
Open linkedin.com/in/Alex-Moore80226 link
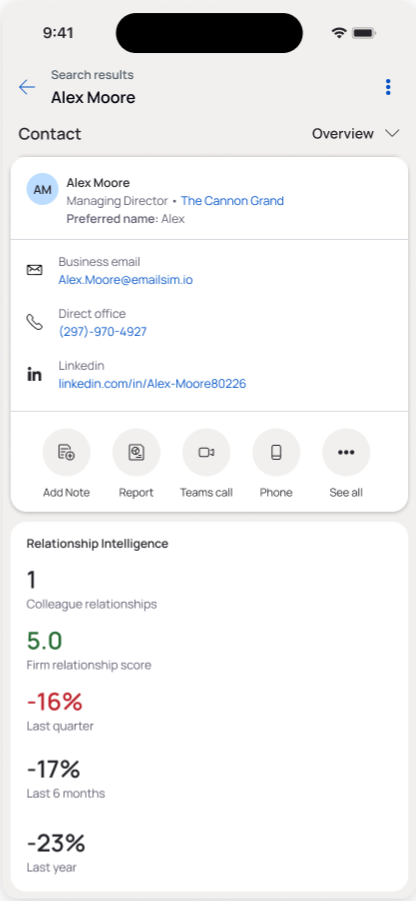click(152, 383)
